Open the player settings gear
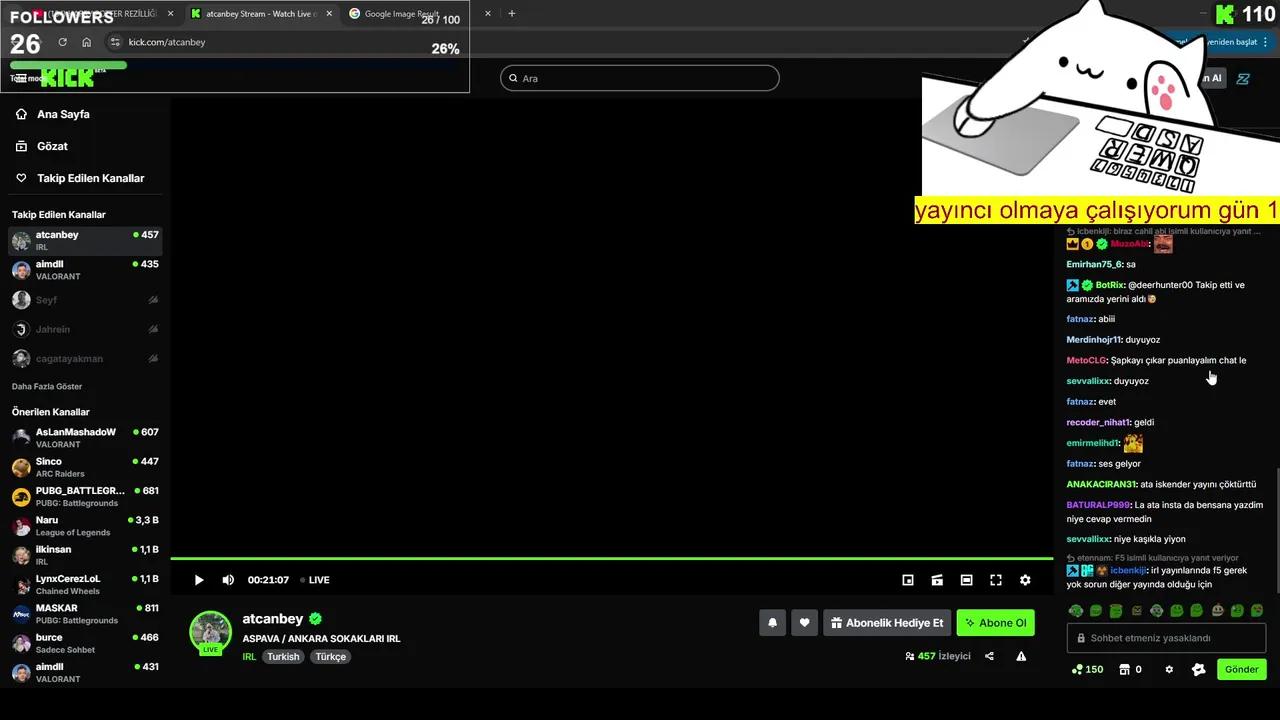 [1025, 580]
